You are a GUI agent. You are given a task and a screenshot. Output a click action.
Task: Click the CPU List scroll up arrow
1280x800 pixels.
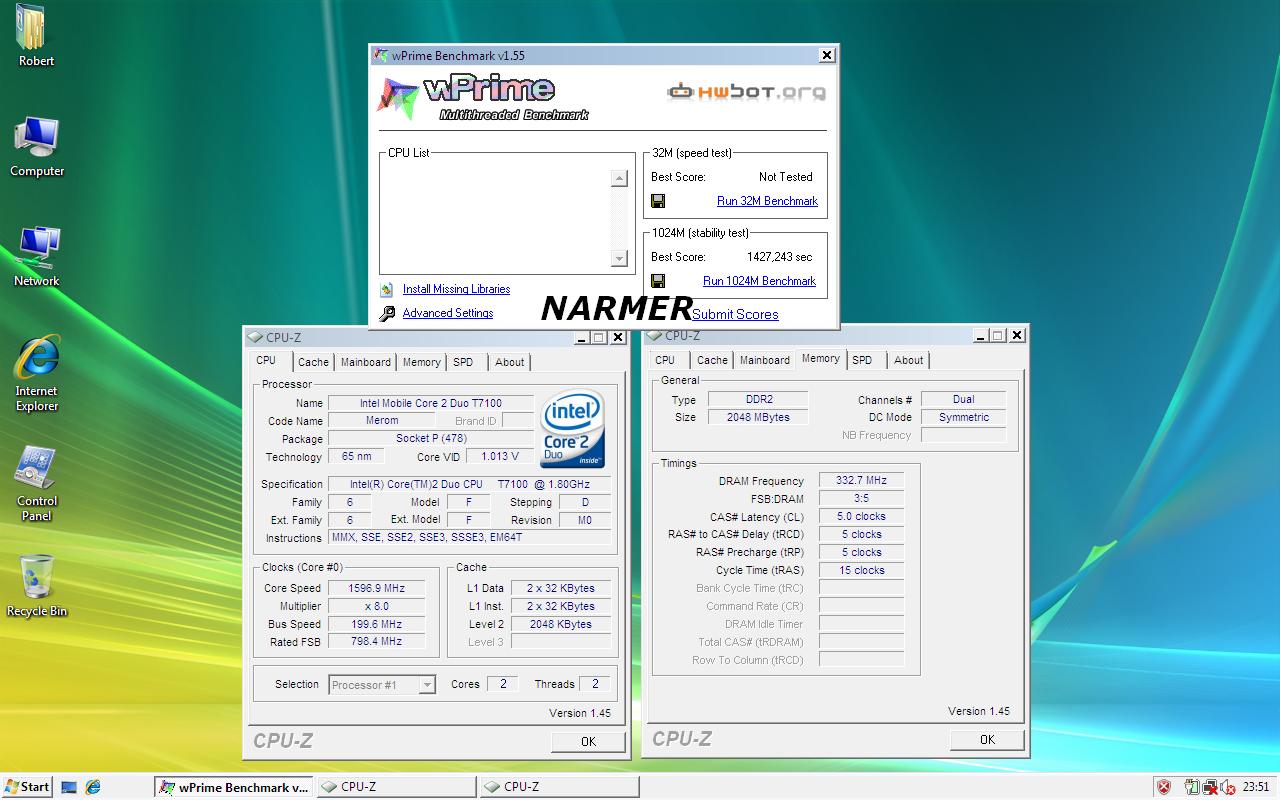[619, 178]
